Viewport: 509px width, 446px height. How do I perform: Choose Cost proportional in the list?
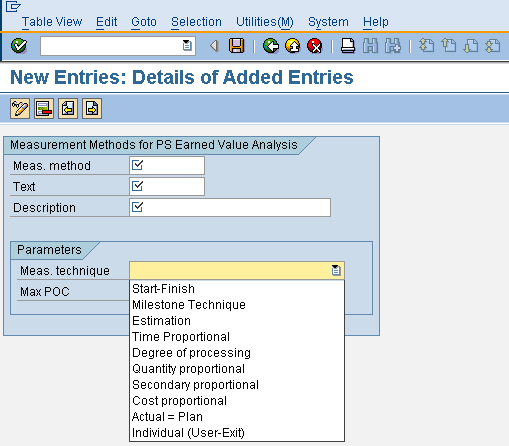tap(179, 401)
